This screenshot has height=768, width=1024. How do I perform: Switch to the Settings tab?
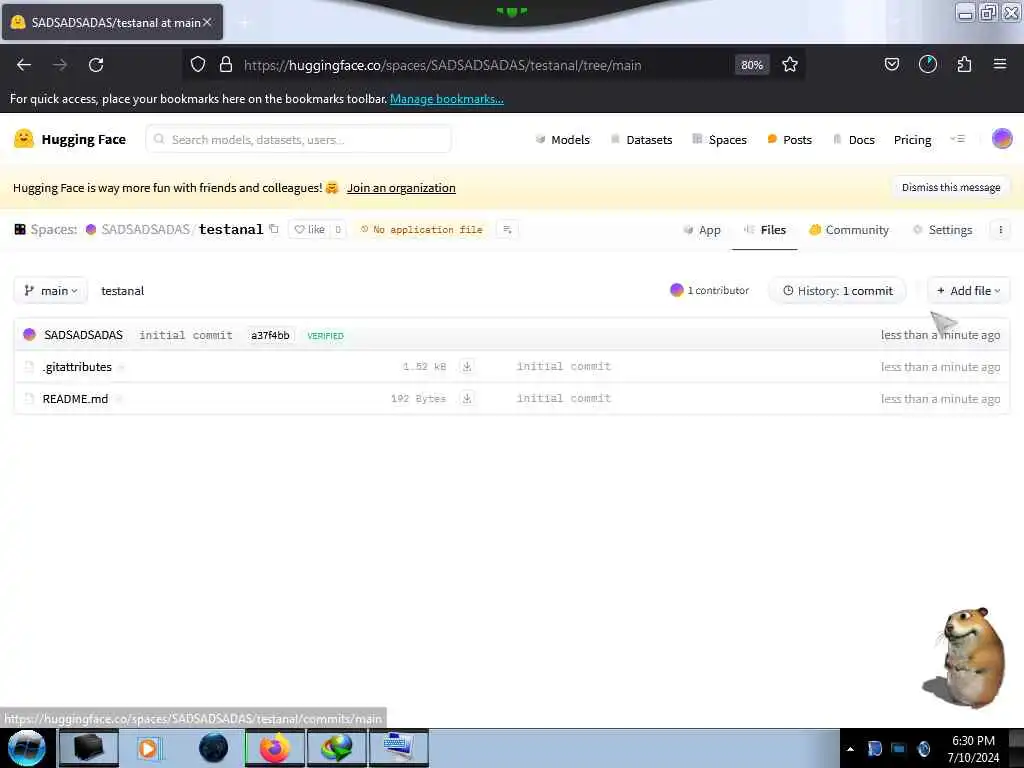point(942,230)
